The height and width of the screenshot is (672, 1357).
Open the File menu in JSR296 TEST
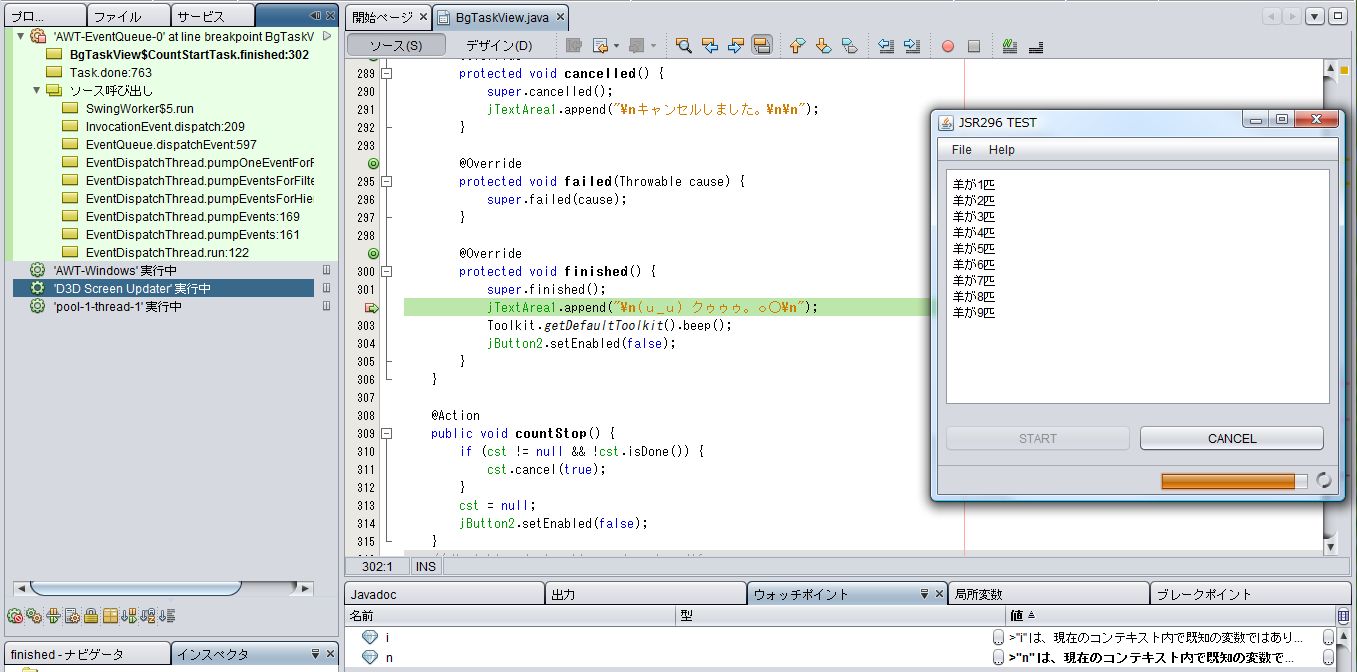[x=961, y=150]
